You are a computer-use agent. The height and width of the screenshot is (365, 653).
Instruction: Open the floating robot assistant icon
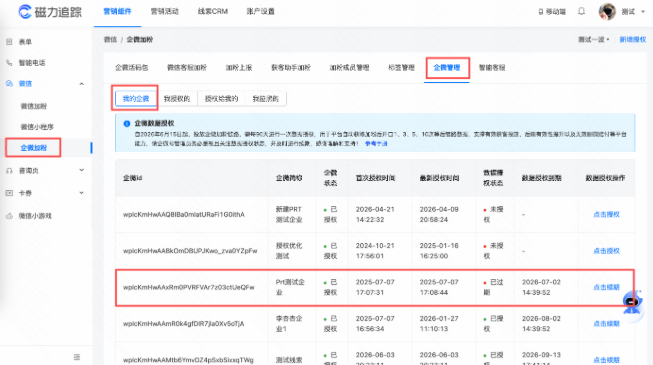632,303
